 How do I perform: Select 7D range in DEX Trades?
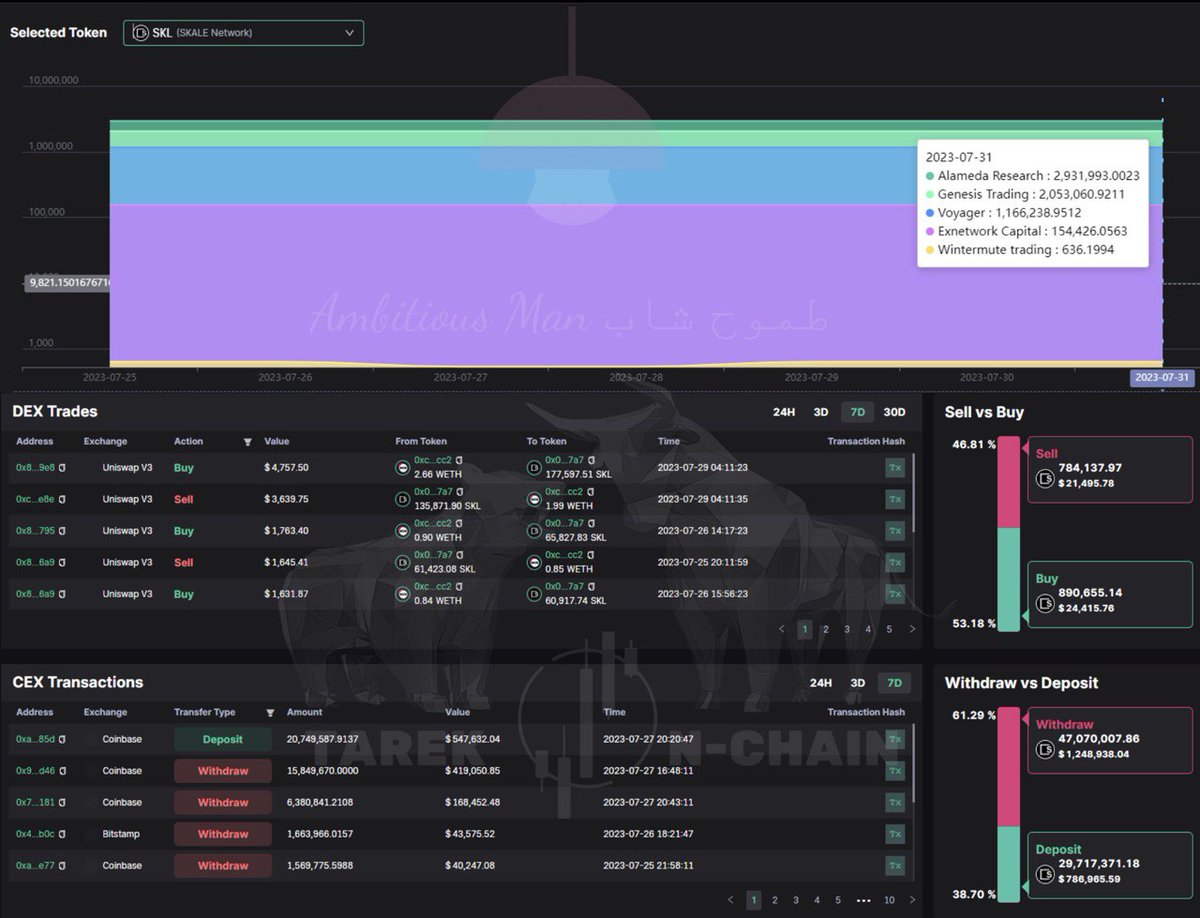857,412
